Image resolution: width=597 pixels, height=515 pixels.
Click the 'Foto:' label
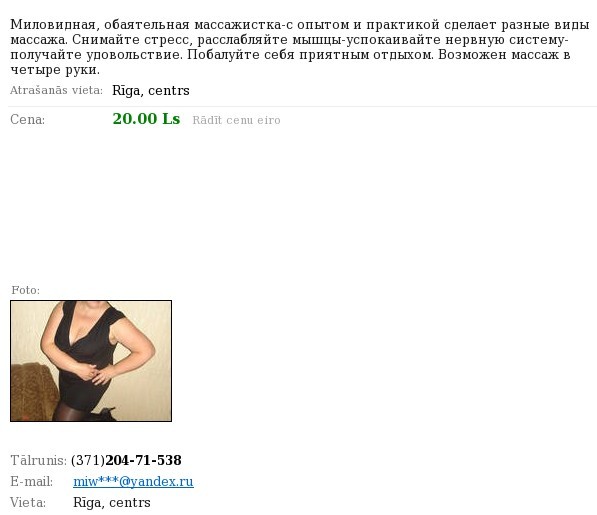point(26,290)
